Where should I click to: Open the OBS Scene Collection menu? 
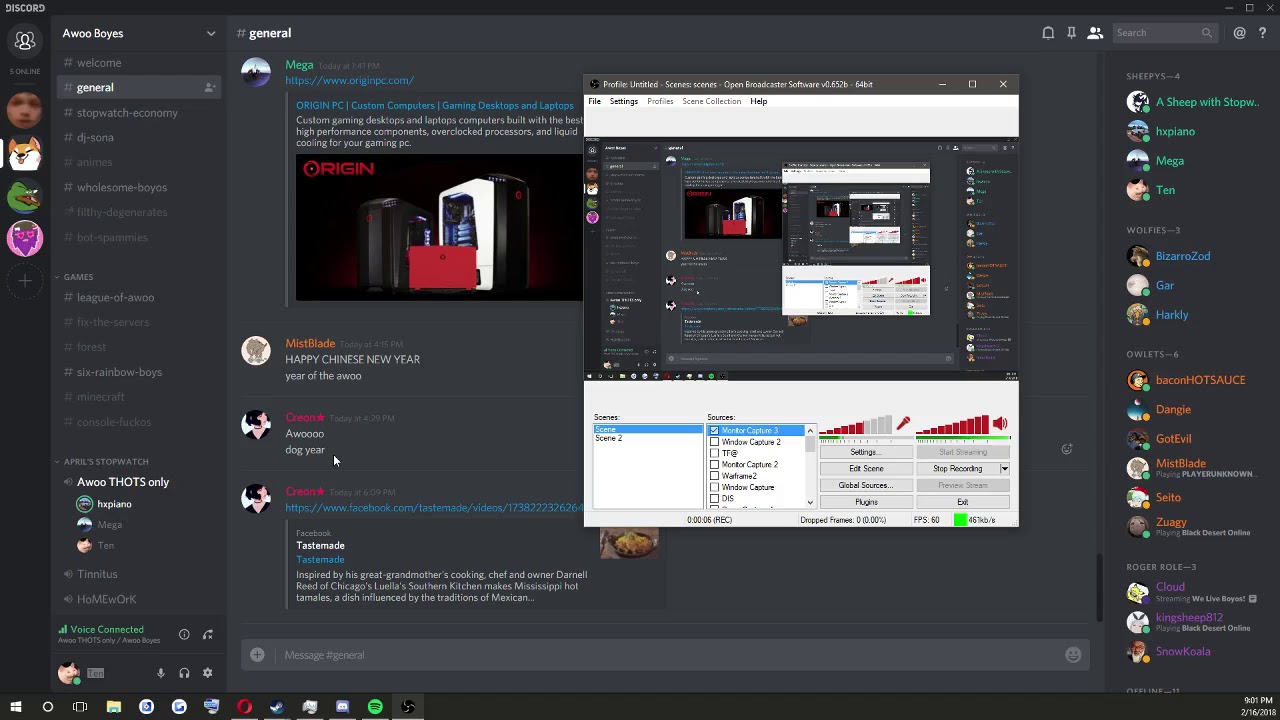pyautogui.click(x=711, y=101)
